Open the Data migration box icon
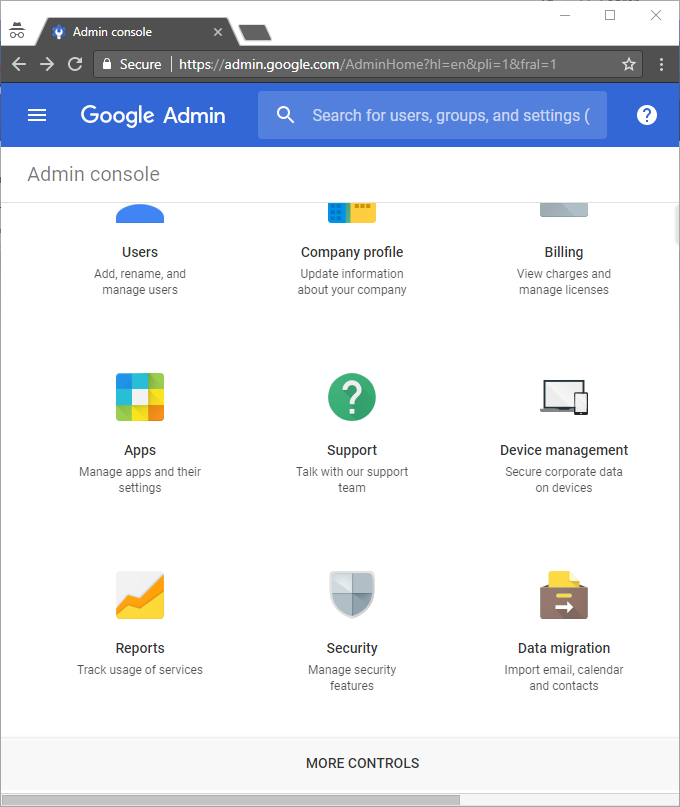Image resolution: width=680 pixels, height=807 pixels. point(564,595)
